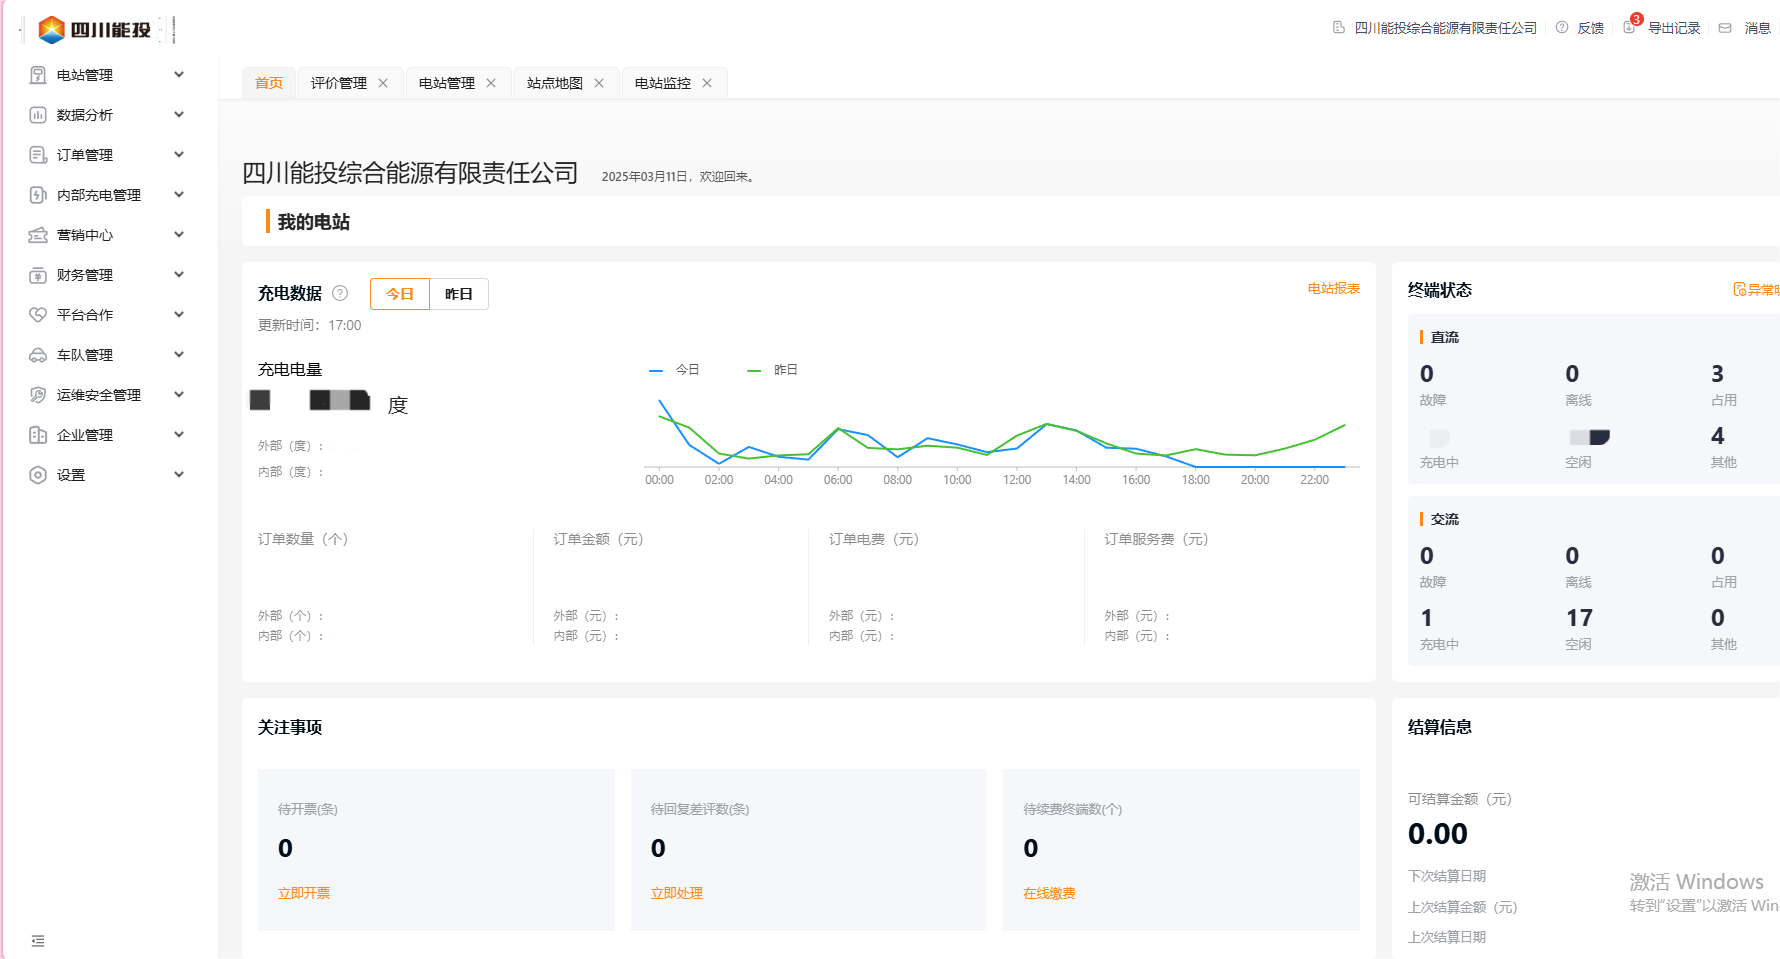Click the 电站管理 sidebar icon
Viewport: 1780px width, 959px height.
pos(38,75)
